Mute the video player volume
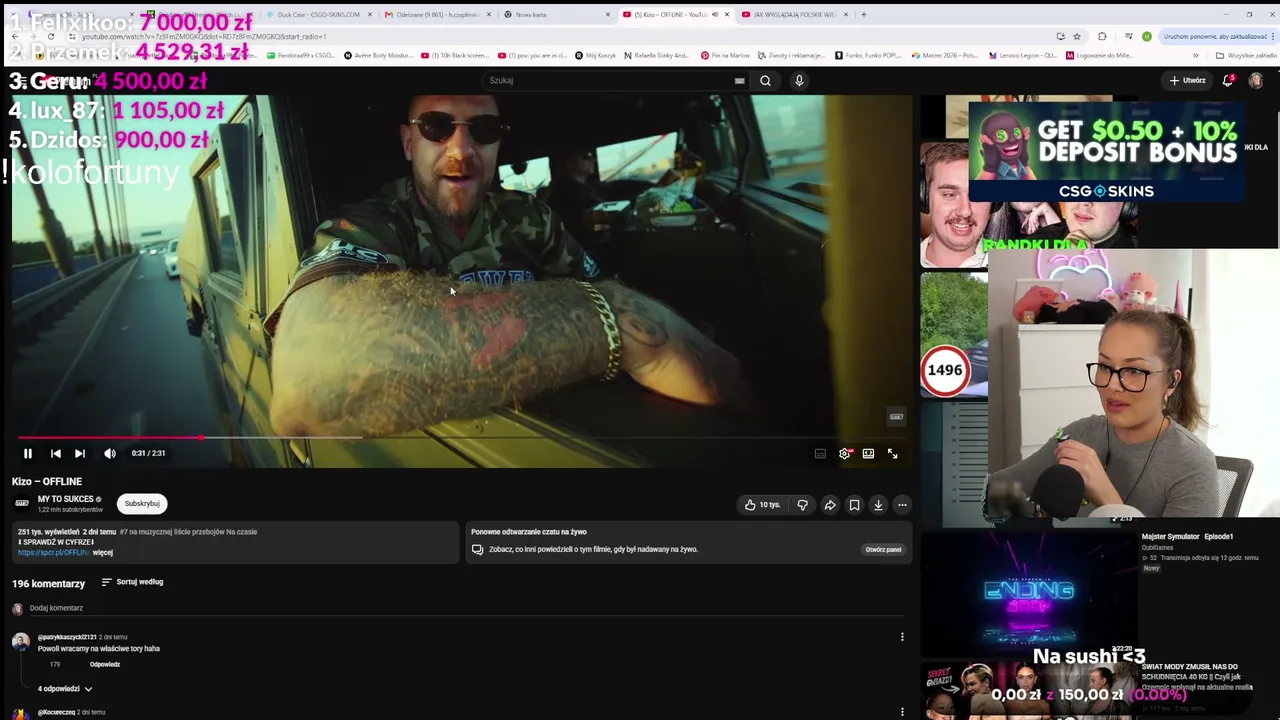1280x720 pixels. point(110,453)
